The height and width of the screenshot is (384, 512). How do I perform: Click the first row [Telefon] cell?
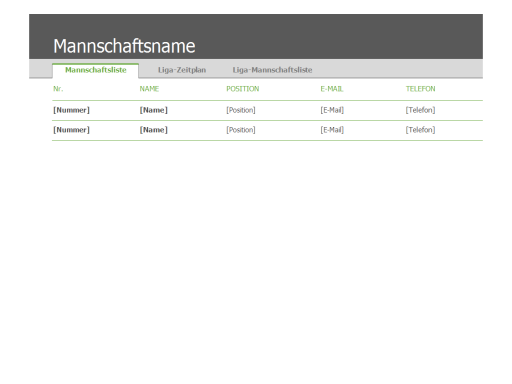[x=420, y=110]
